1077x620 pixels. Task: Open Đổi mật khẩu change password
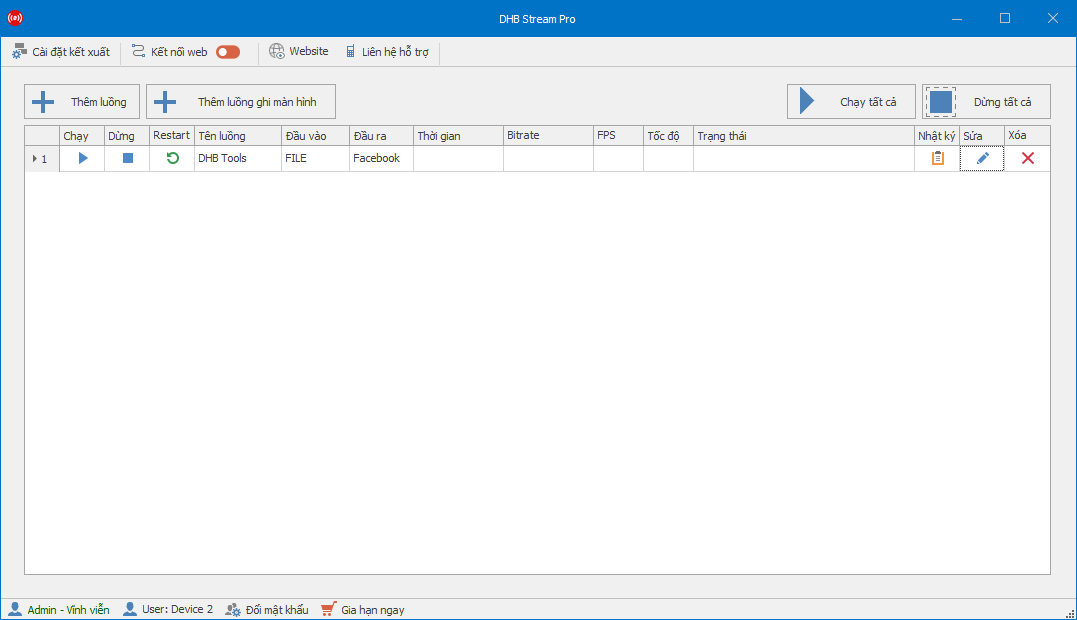pos(268,610)
